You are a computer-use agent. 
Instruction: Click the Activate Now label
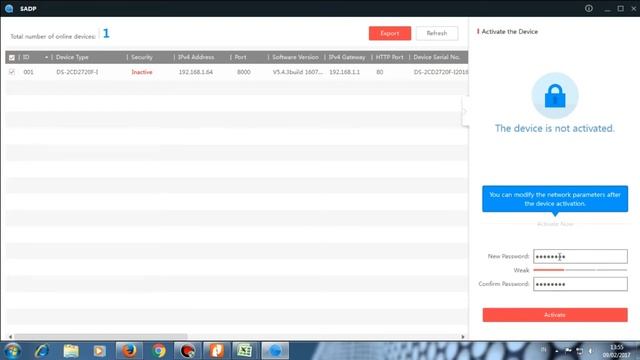pyautogui.click(x=555, y=224)
